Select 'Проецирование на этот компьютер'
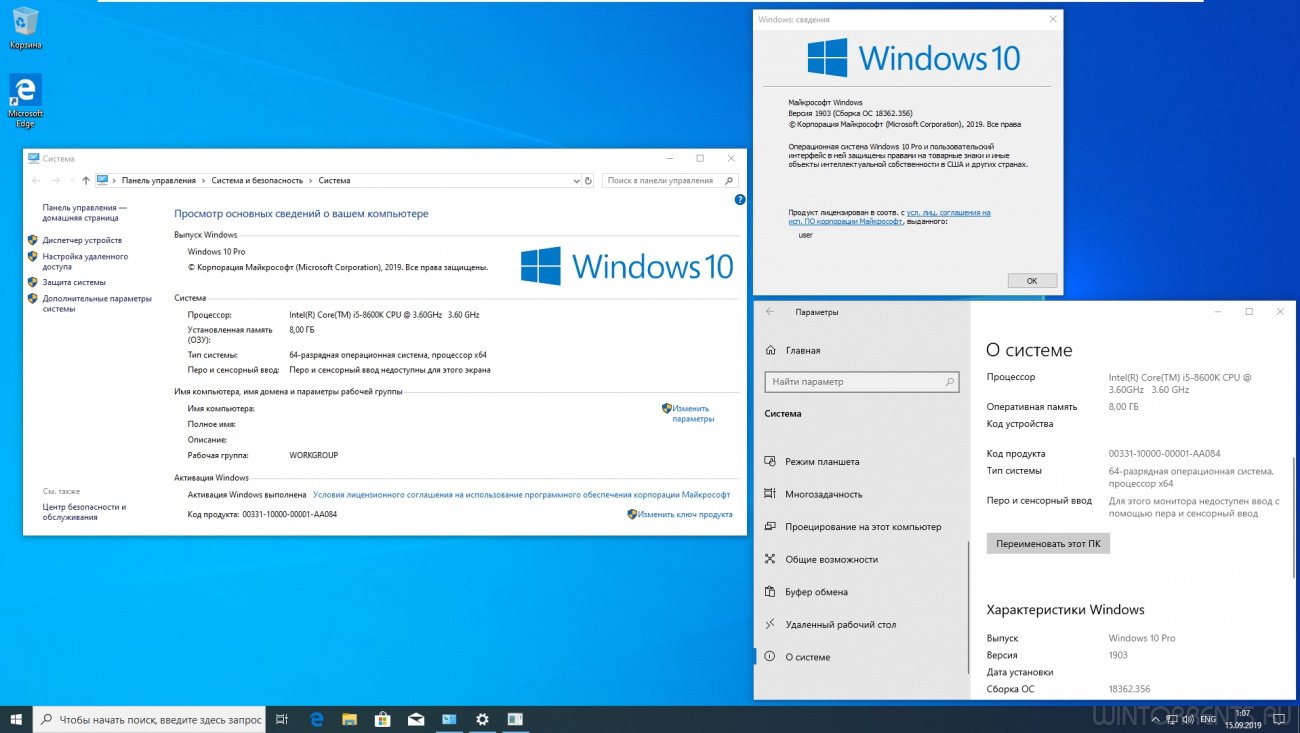Image resolution: width=1300 pixels, height=733 pixels. 862,527
